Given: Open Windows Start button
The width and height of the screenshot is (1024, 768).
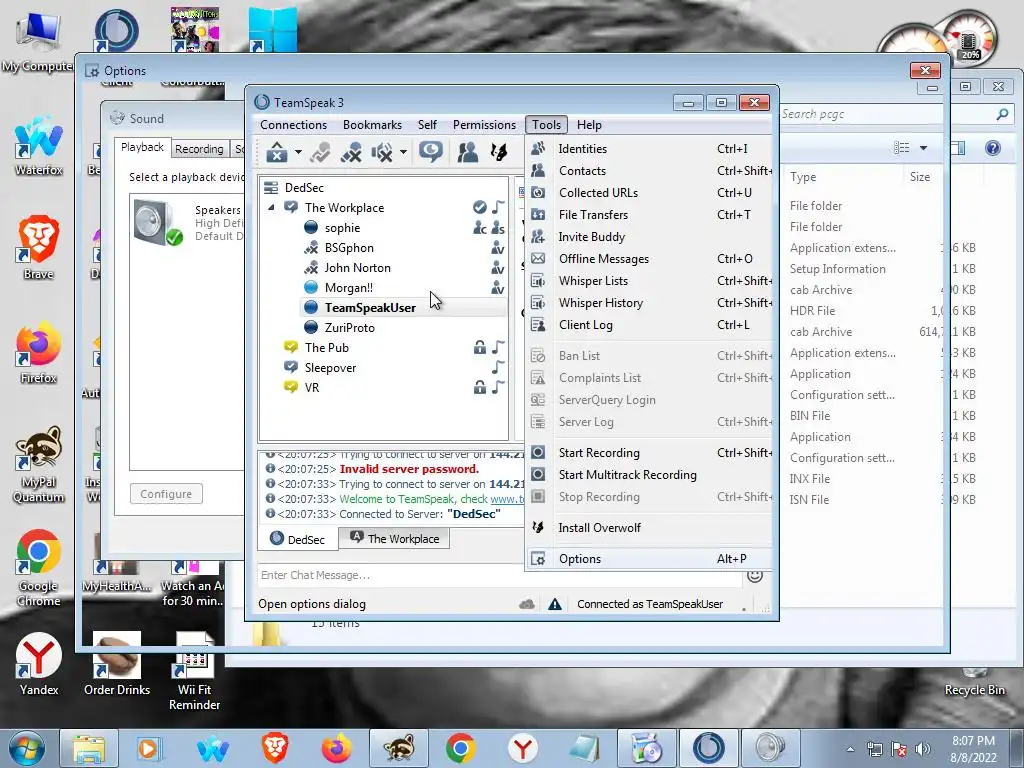Looking at the screenshot, I should coord(27,748).
